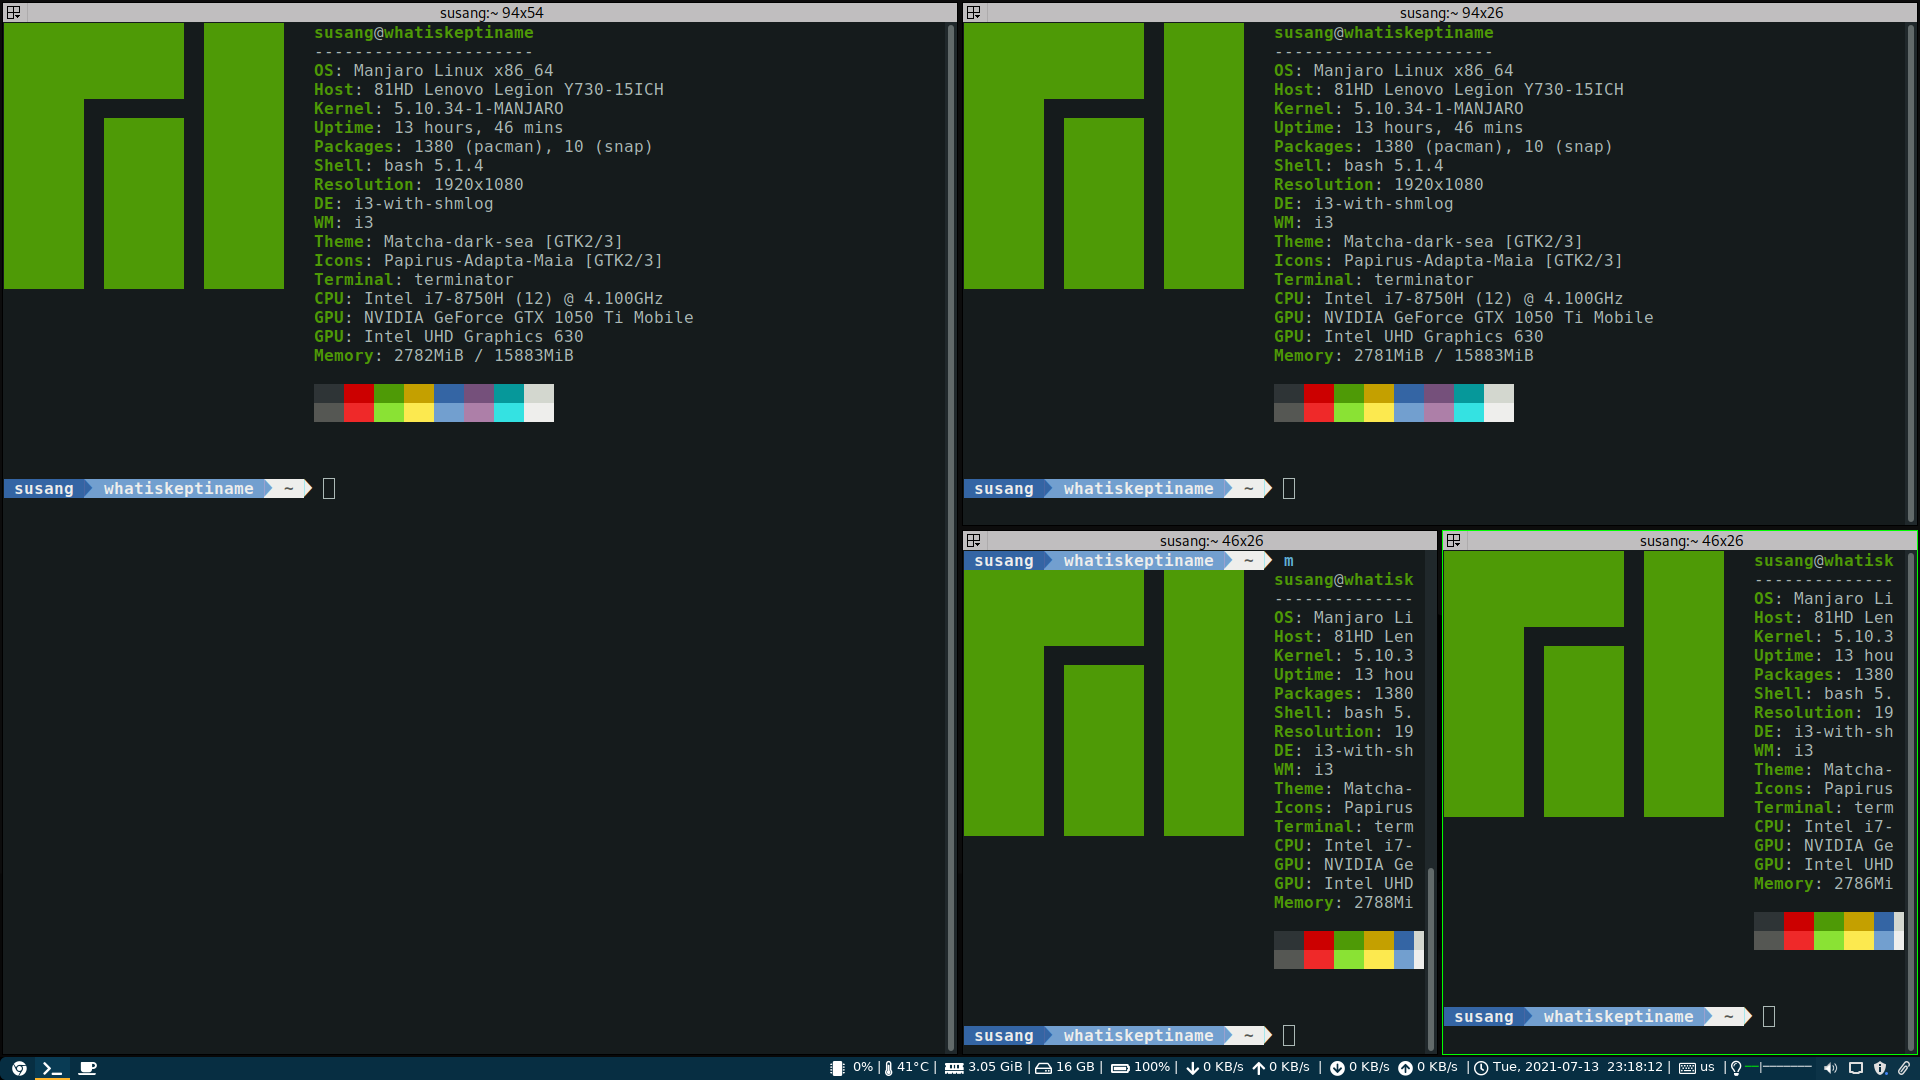Viewport: 1920px width, 1080px height.
Task: Open the grouping icon of the green-bordered terminal
Action: coord(1454,541)
